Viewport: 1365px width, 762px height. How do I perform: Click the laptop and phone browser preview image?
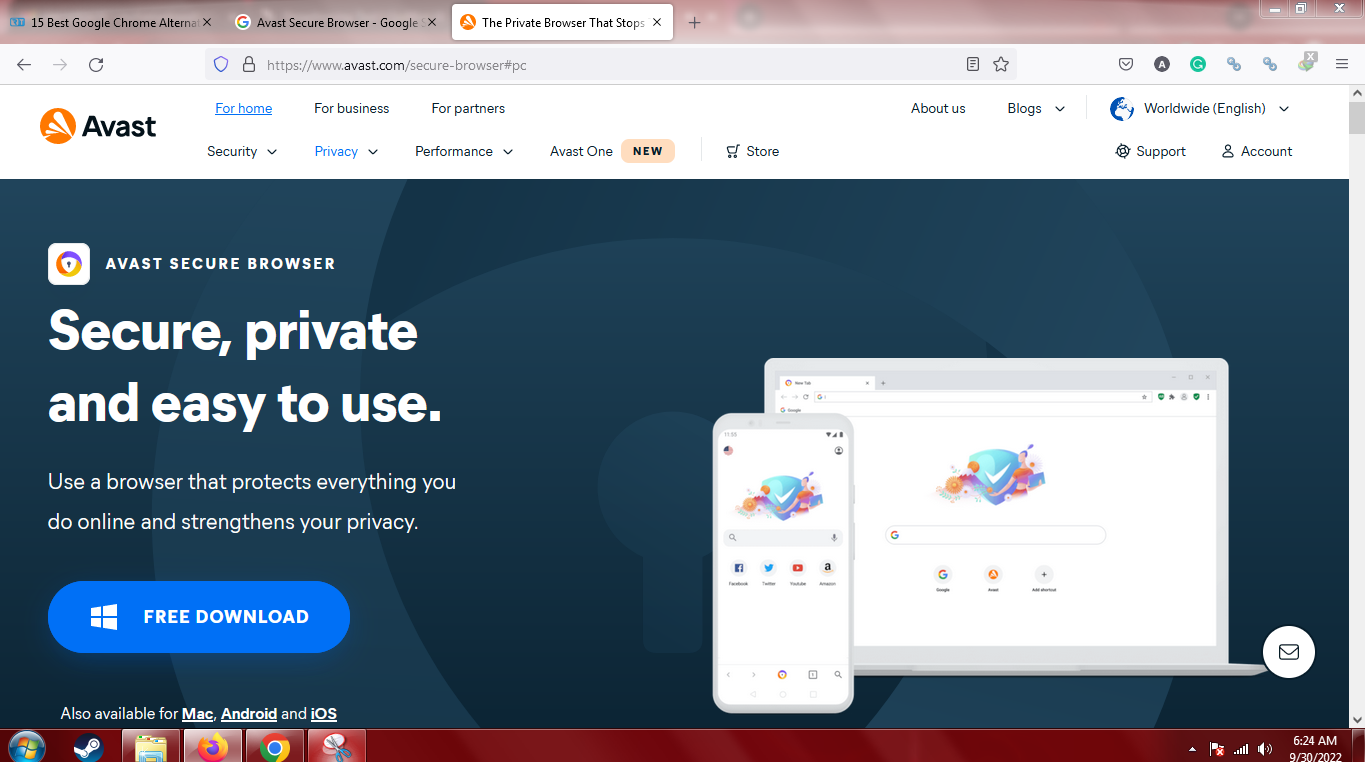tap(990, 535)
